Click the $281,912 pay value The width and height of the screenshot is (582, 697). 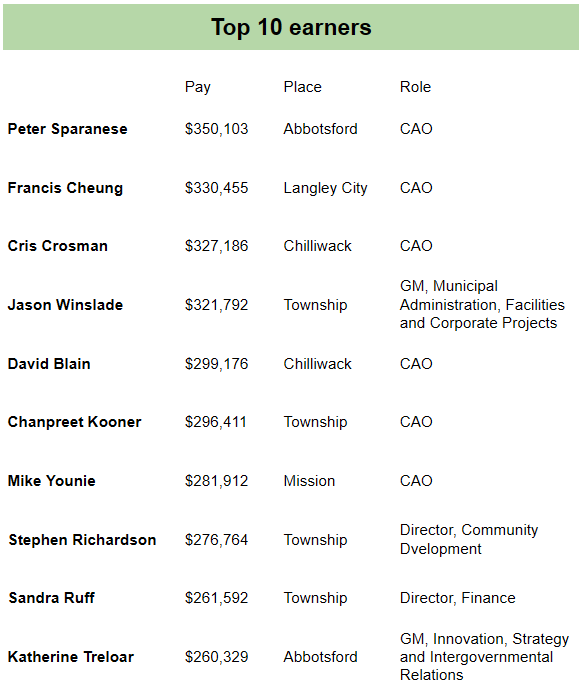[217, 481]
